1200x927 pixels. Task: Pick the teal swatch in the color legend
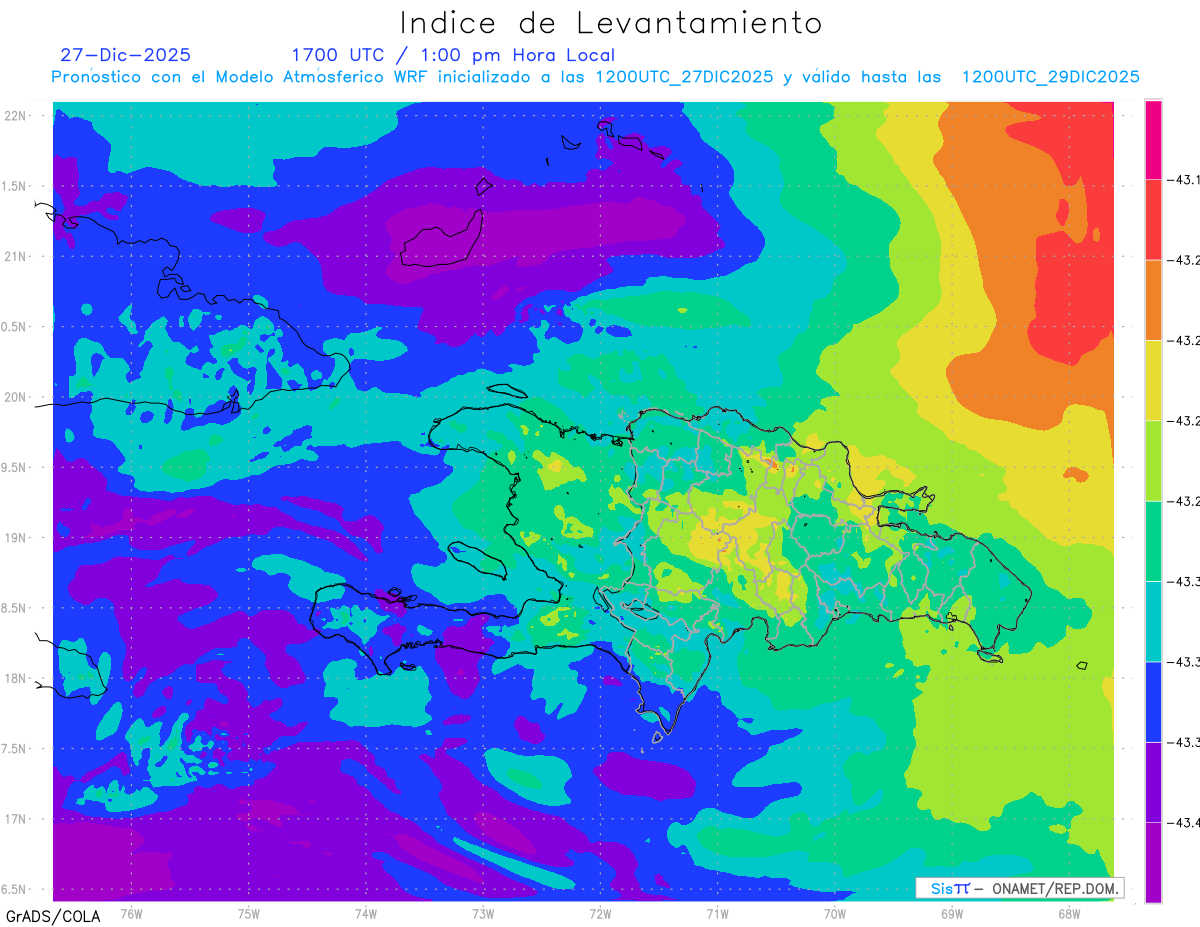coord(1153,621)
